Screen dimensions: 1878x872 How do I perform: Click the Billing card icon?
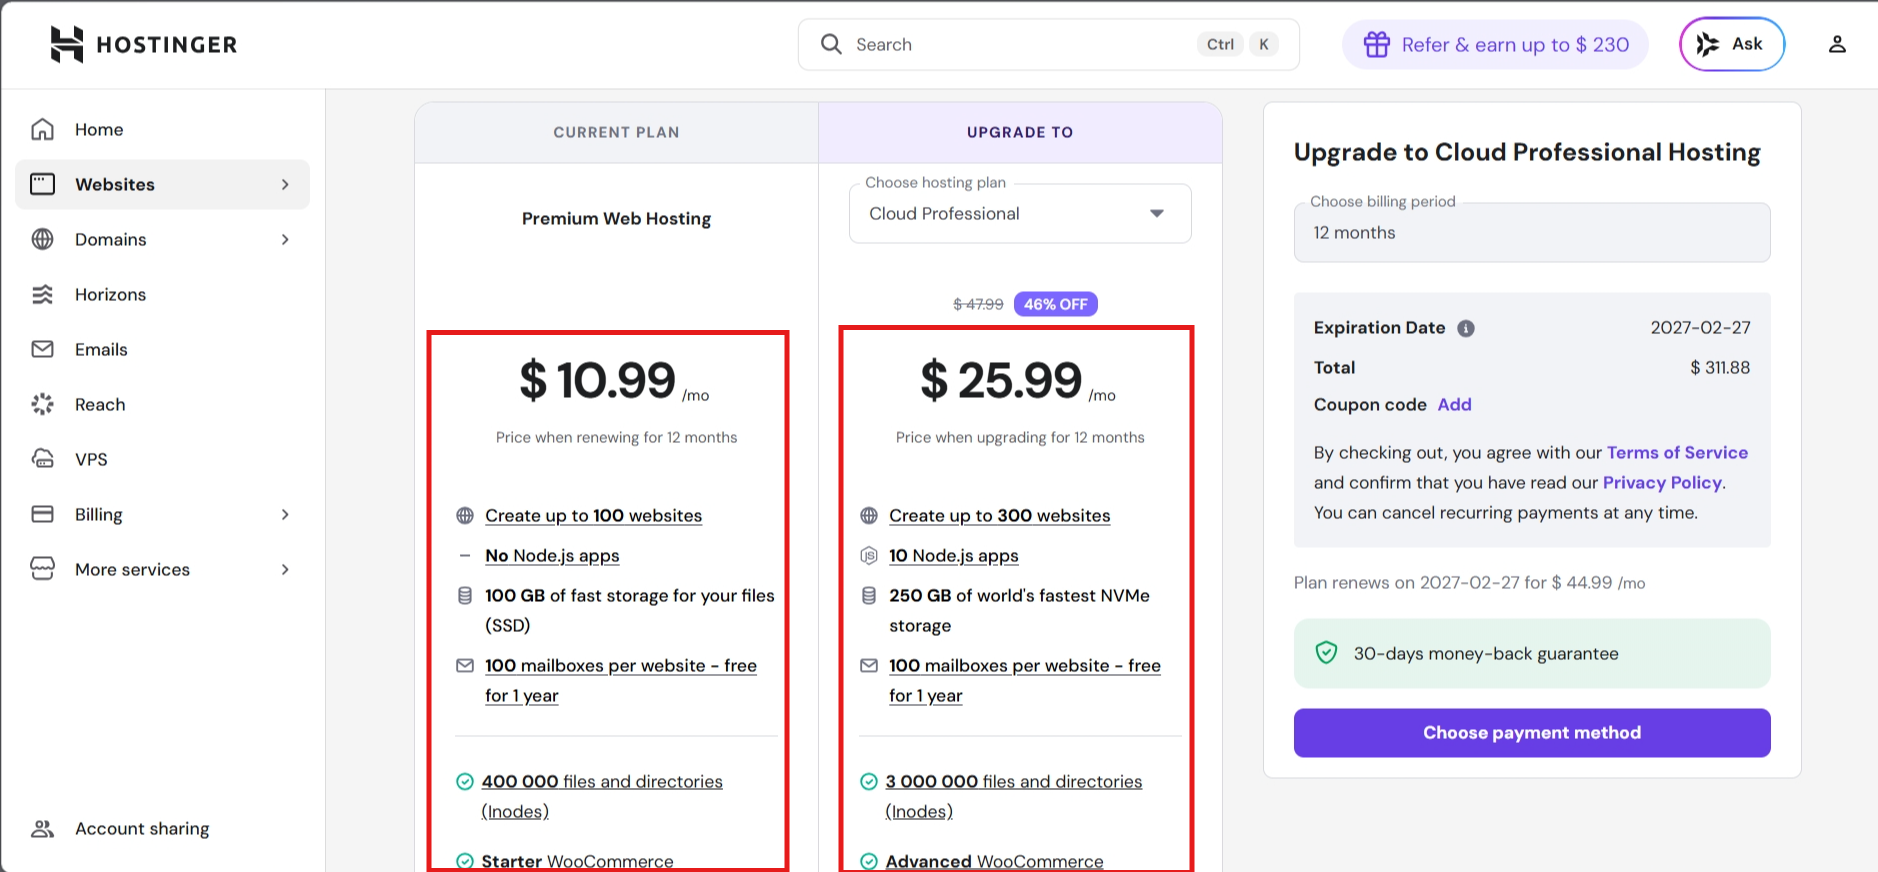42,514
